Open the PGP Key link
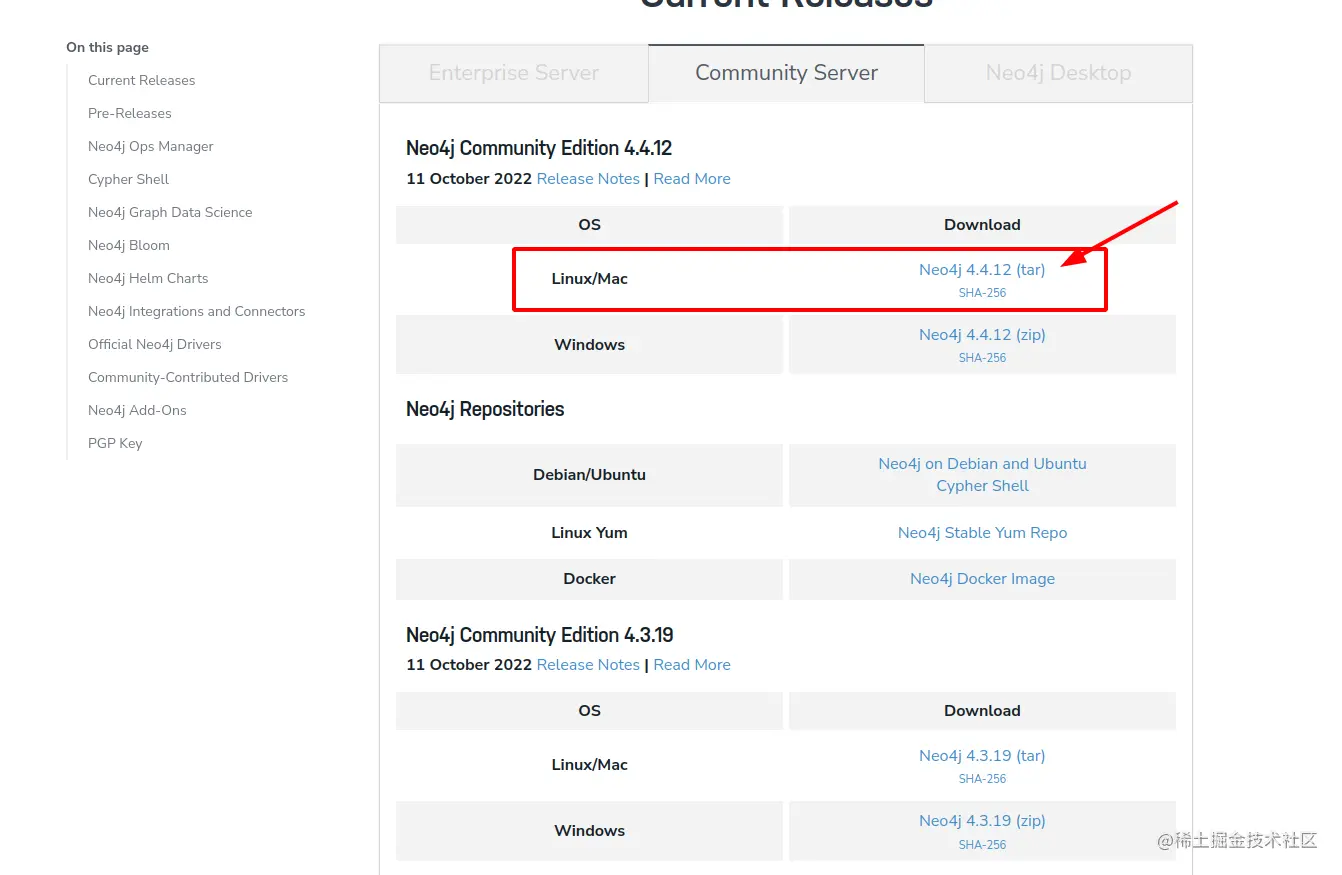Viewport: 1342px width, 875px height. [115, 443]
